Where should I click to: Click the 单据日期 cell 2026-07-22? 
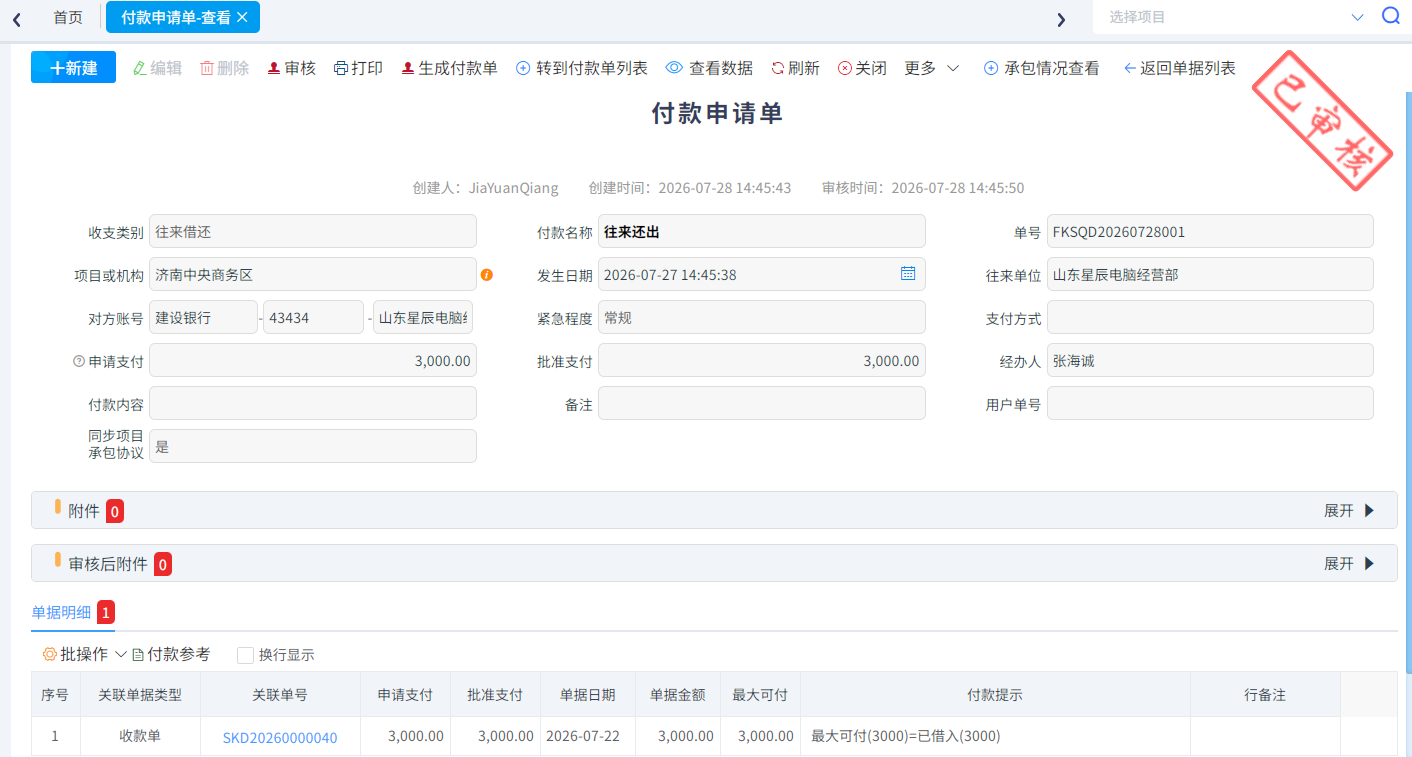pyautogui.click(x=583, y=737)
